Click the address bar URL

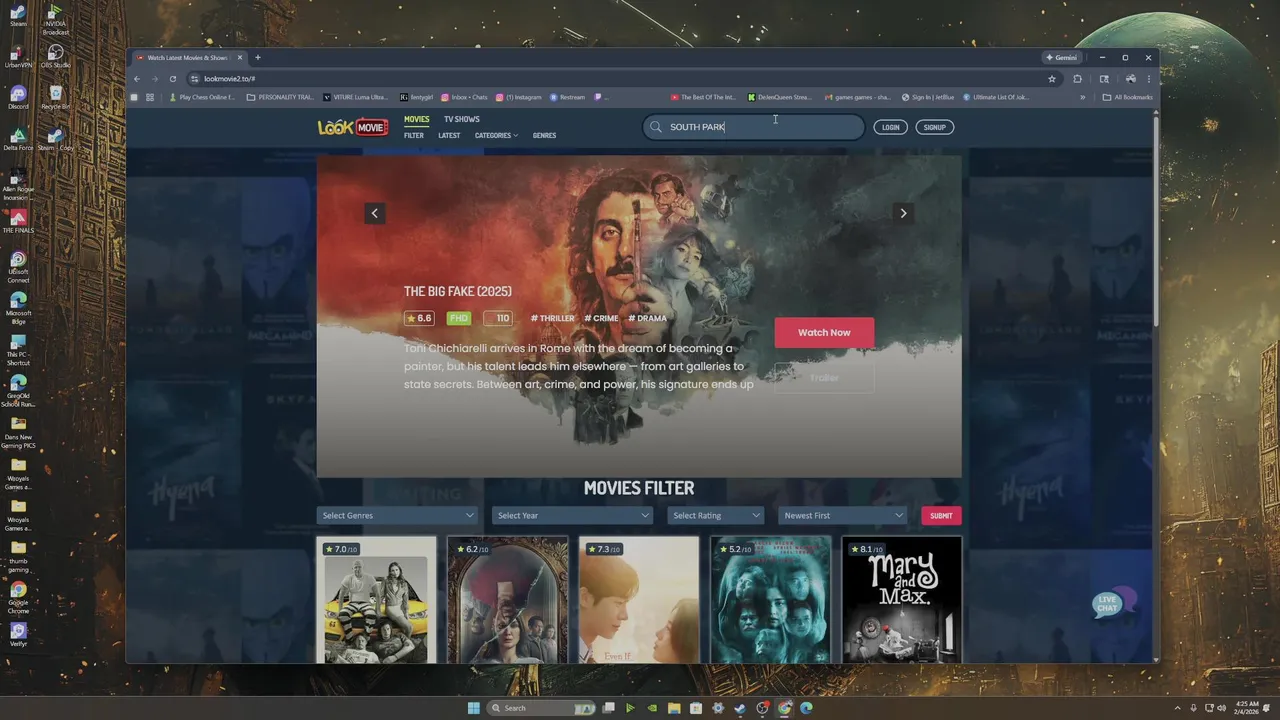click(x=230, y=79)
